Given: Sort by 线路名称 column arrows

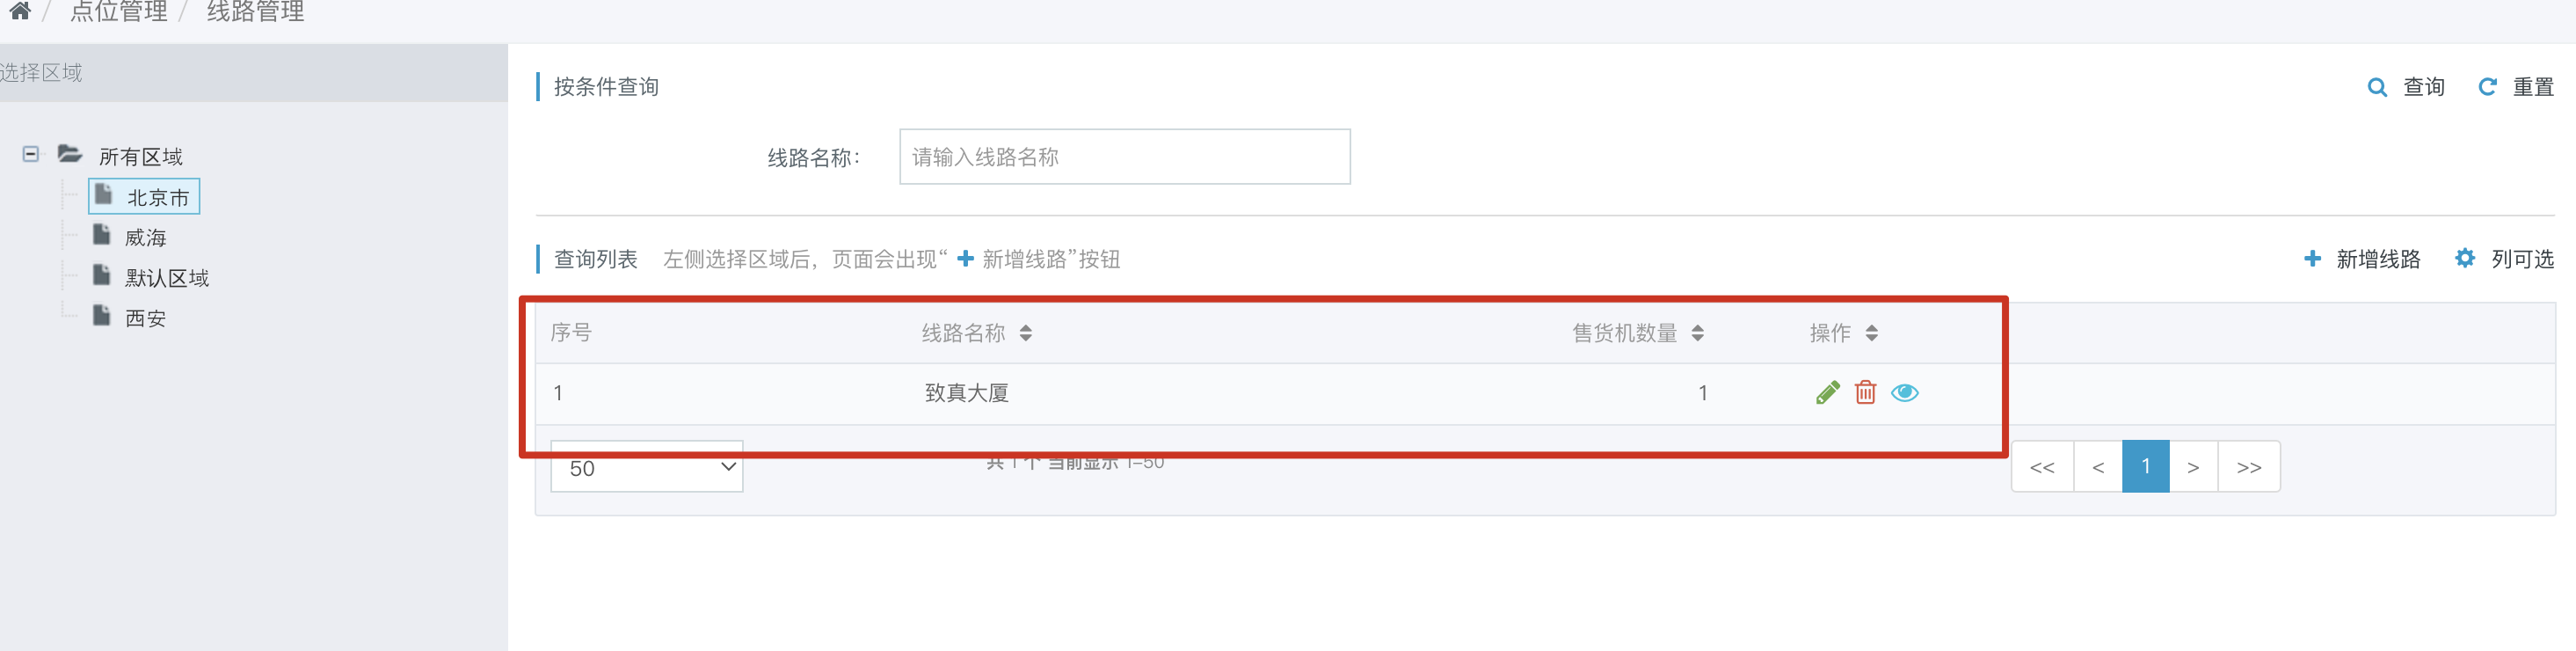Looking at the screenshot, I should click(1026, 333).
